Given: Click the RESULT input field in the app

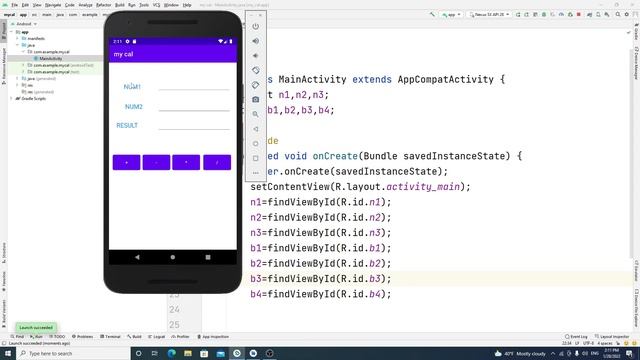Looking at the screenshot, I should click(194, 124).
